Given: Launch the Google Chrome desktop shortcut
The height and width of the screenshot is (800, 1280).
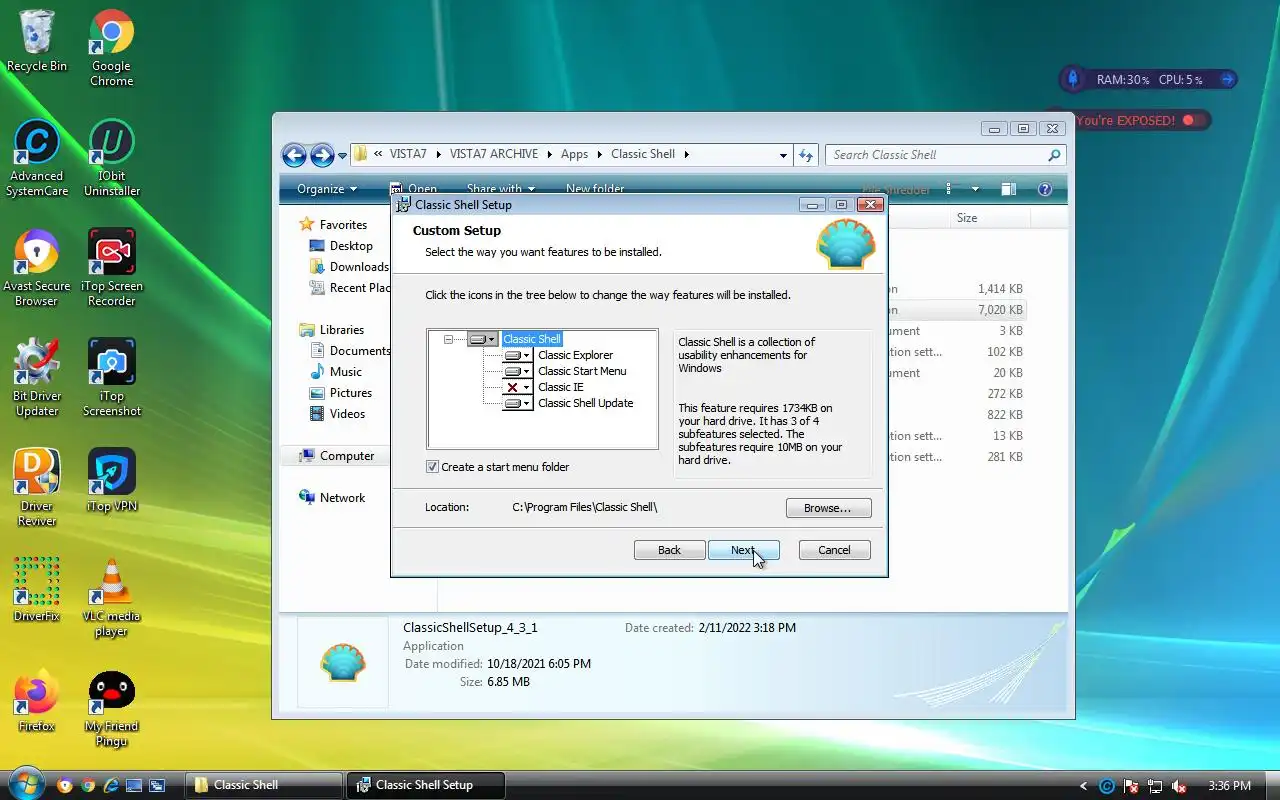Looking at the screenshot, I should [x=111, y=48].
